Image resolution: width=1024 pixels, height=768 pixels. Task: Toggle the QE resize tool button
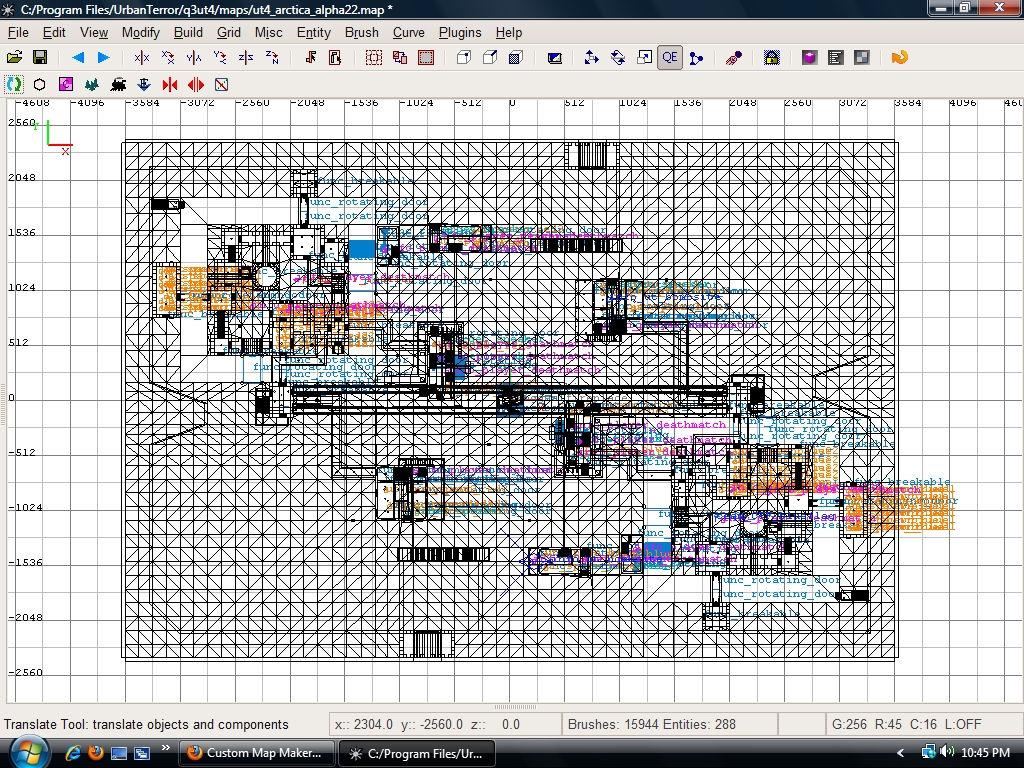click(669, 58)
